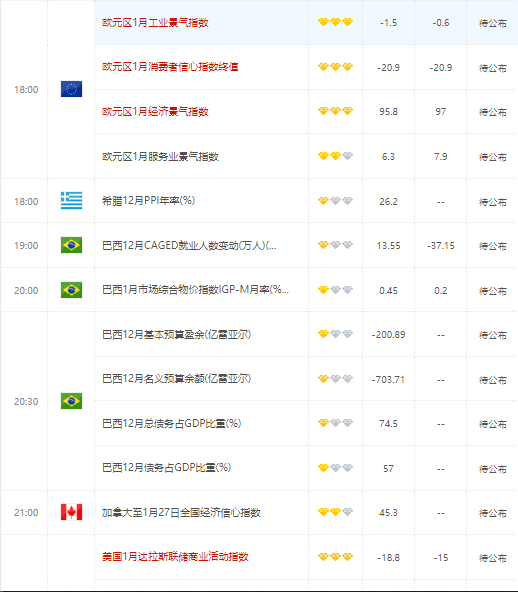The image size is (518, 592).
Task: Click importance hearts for 欧元区1月经济景气指数
Action: (x=335, y=111)
